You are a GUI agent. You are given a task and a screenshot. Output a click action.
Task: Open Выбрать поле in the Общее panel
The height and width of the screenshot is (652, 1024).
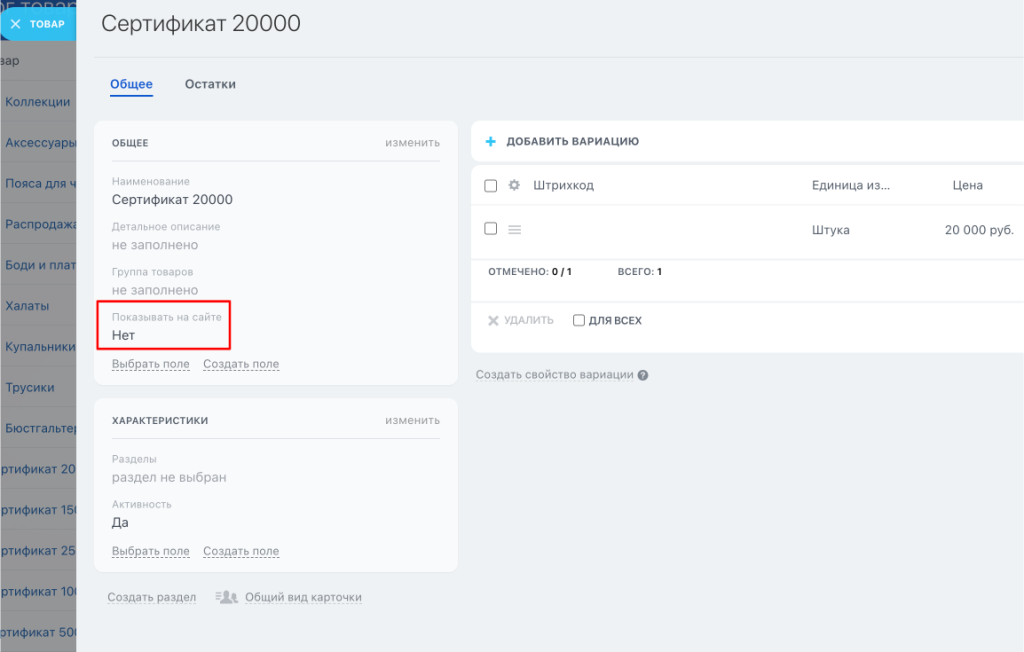click(150, 364)
